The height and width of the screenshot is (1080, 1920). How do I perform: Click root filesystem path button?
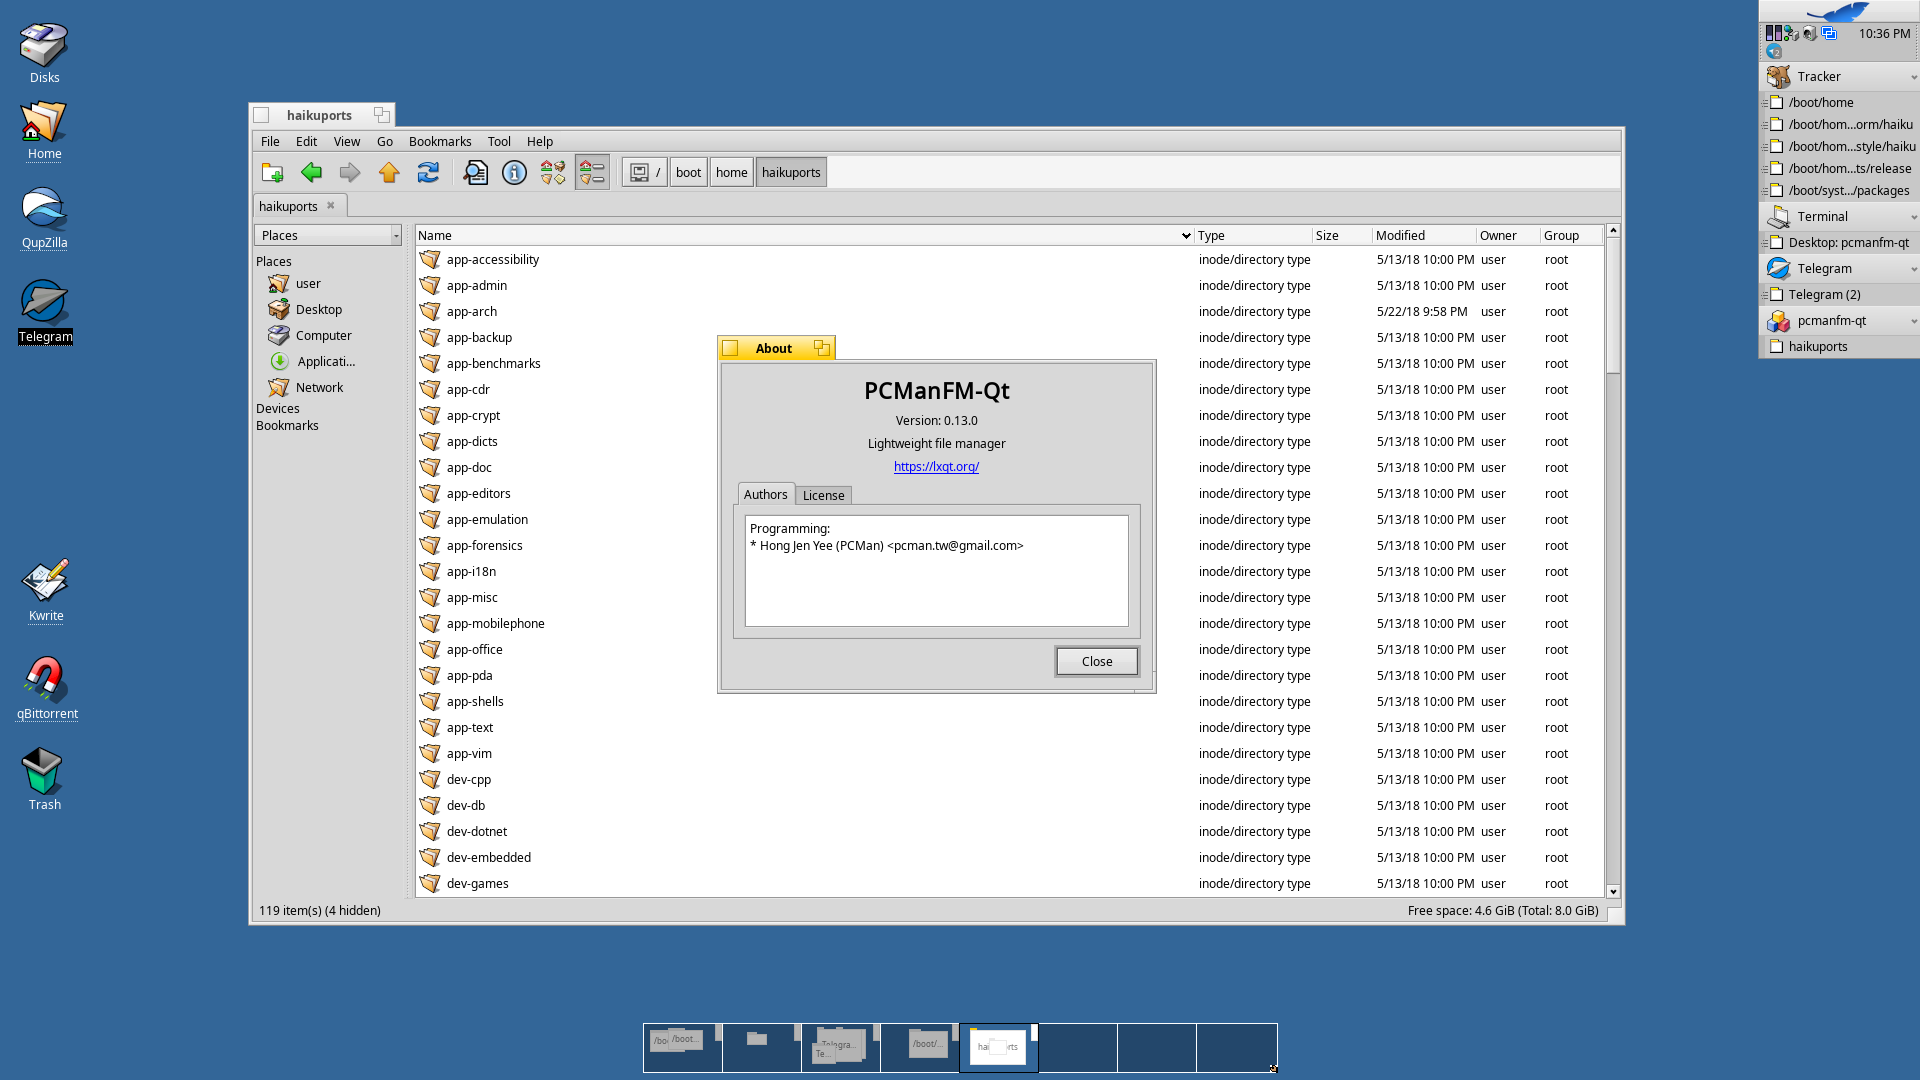tap(645, 172)
